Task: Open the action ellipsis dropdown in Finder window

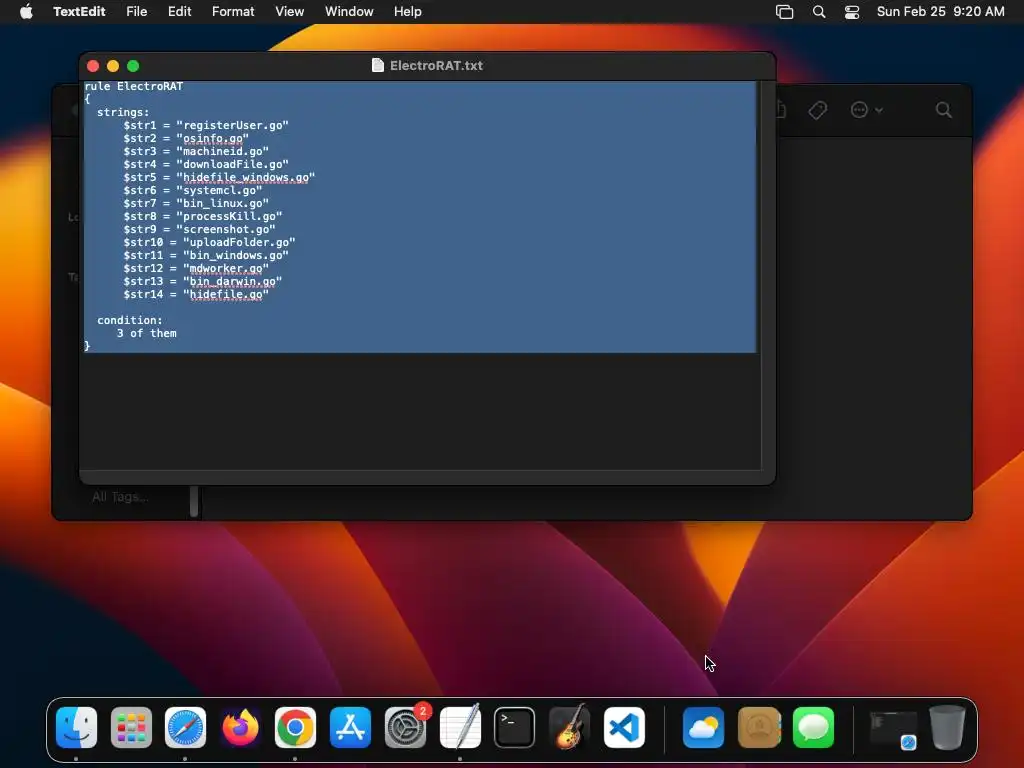Action: point(867,110)
